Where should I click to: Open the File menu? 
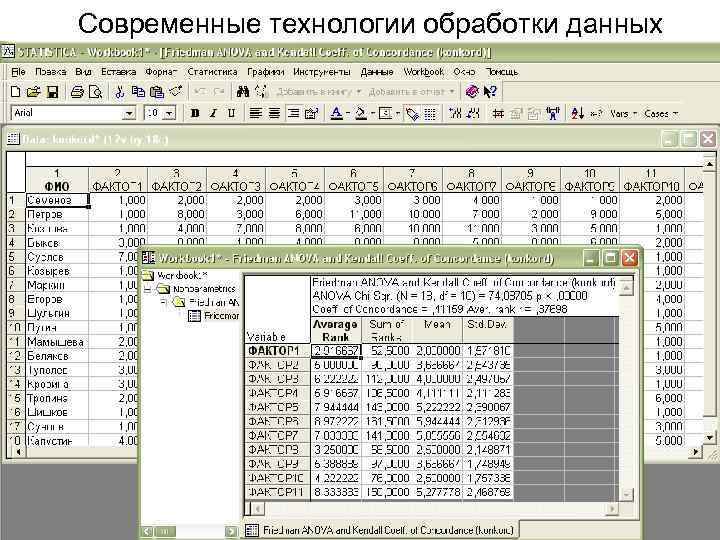click(x=18, y=72)
